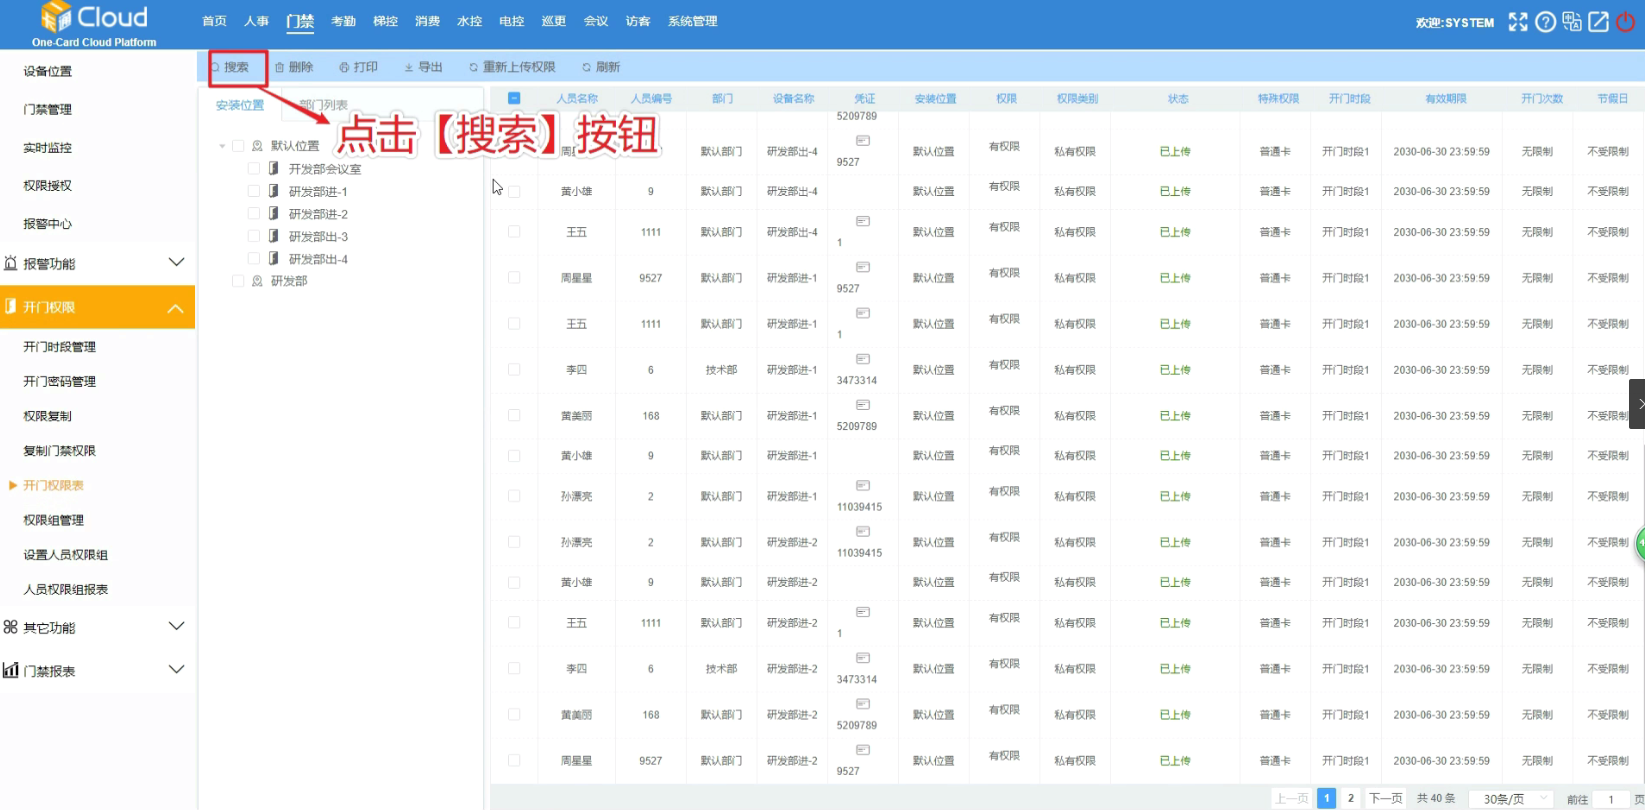Sort by the 人员名称 column header
The image size is (1645, 810).
pyautogui.click(x=577, y=98)
